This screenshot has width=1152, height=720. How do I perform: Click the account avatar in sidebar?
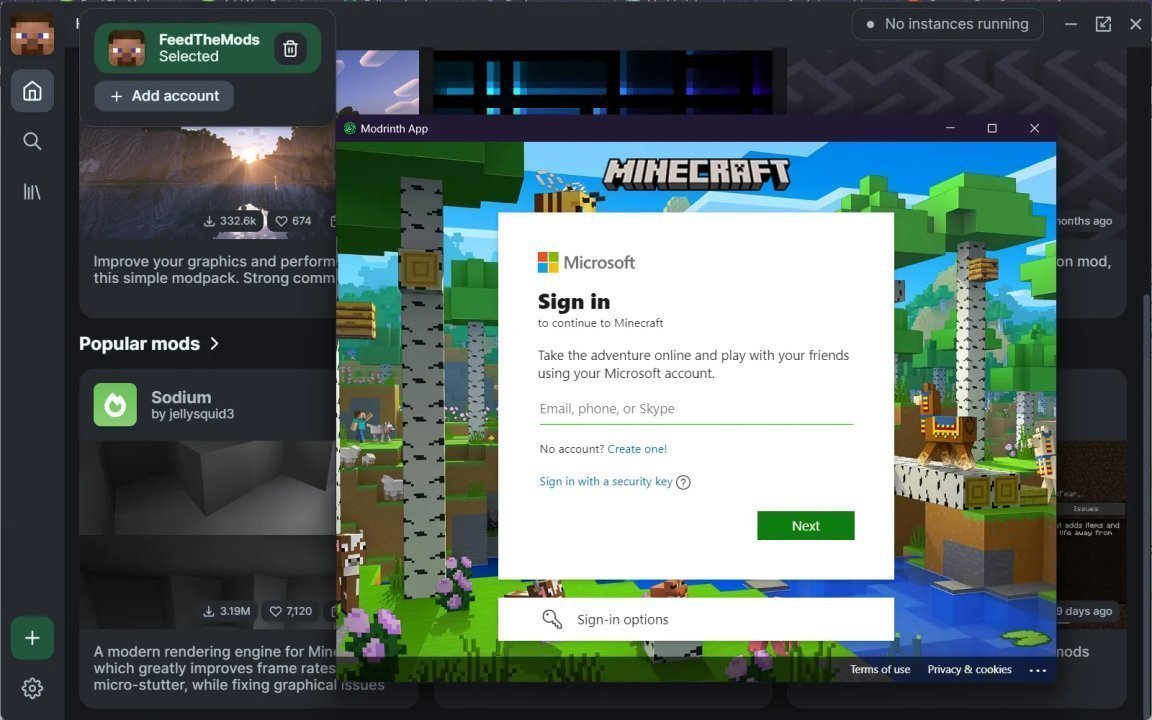[32, 34]
